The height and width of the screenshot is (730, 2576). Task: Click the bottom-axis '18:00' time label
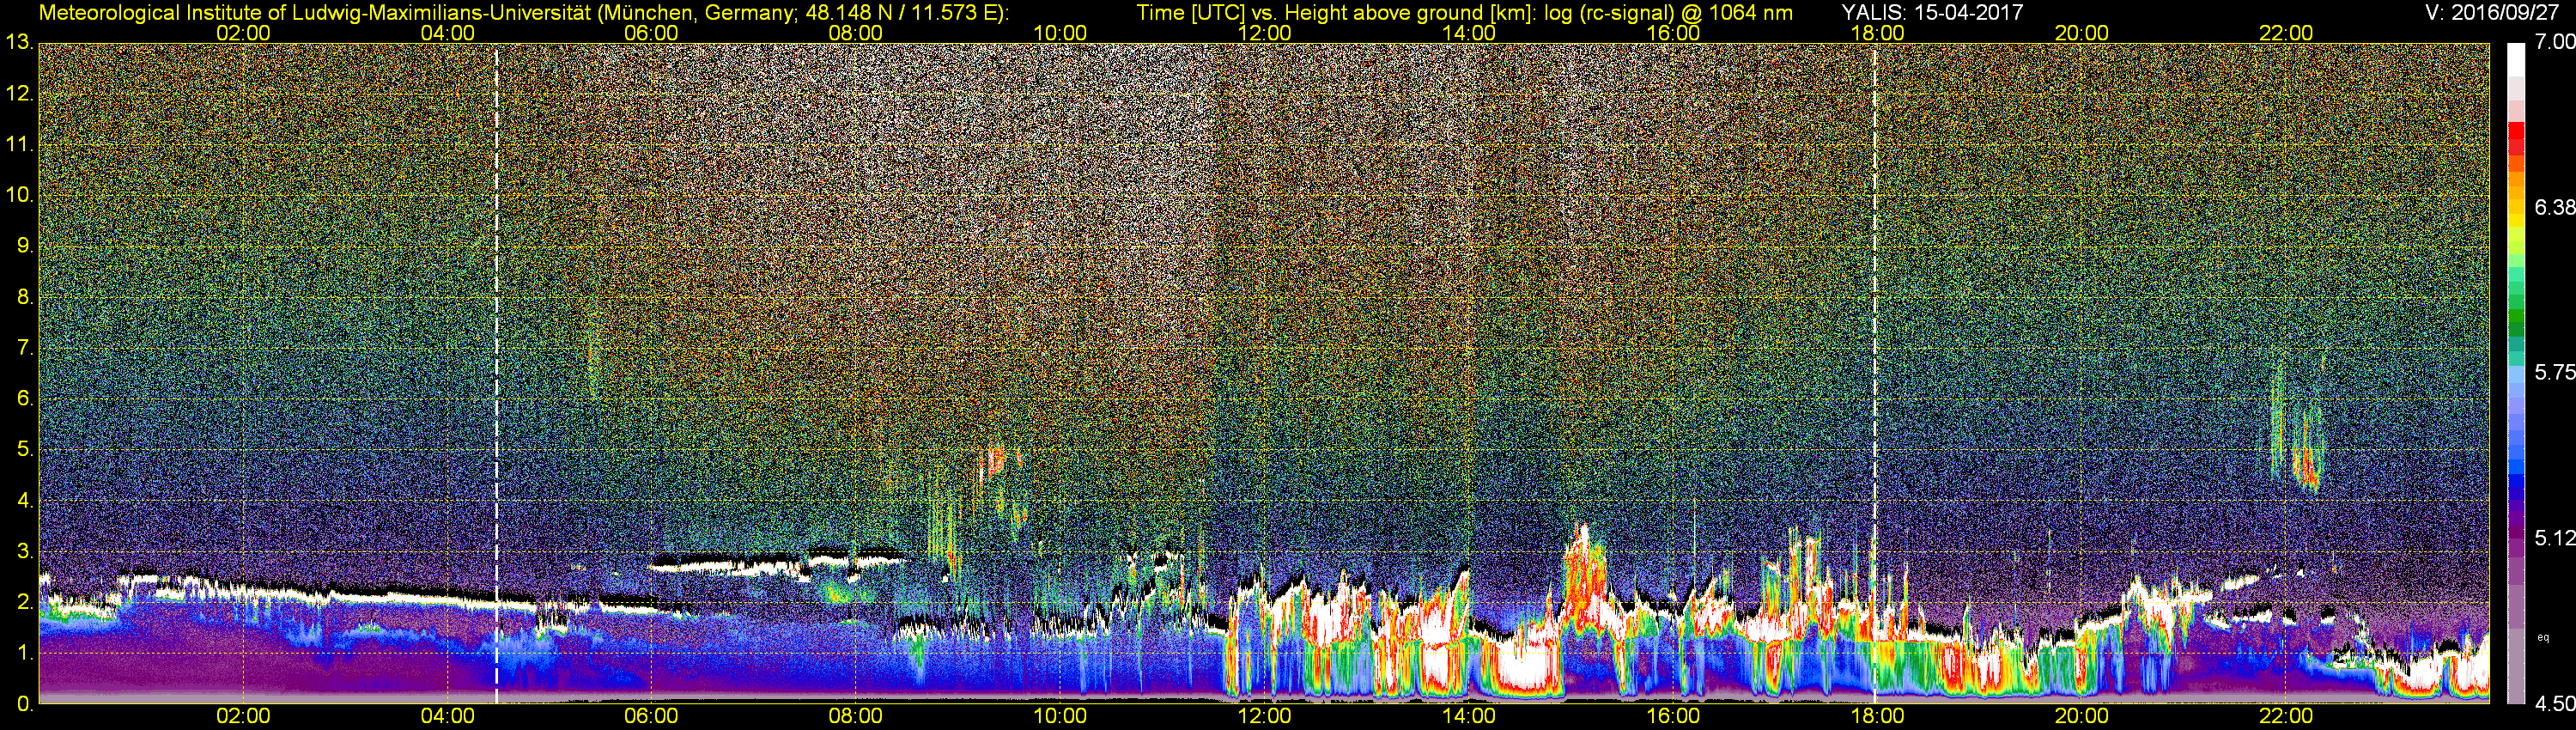click(1877, 717)
